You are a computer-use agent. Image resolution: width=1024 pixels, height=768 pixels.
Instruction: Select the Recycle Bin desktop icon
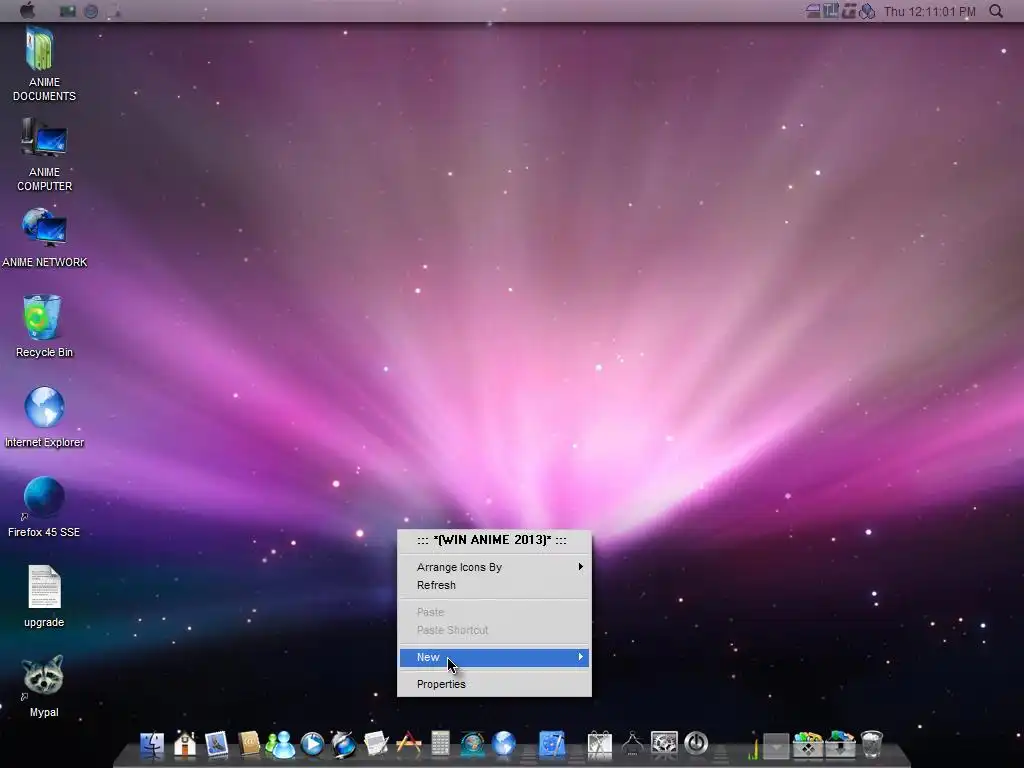point(42,317)
